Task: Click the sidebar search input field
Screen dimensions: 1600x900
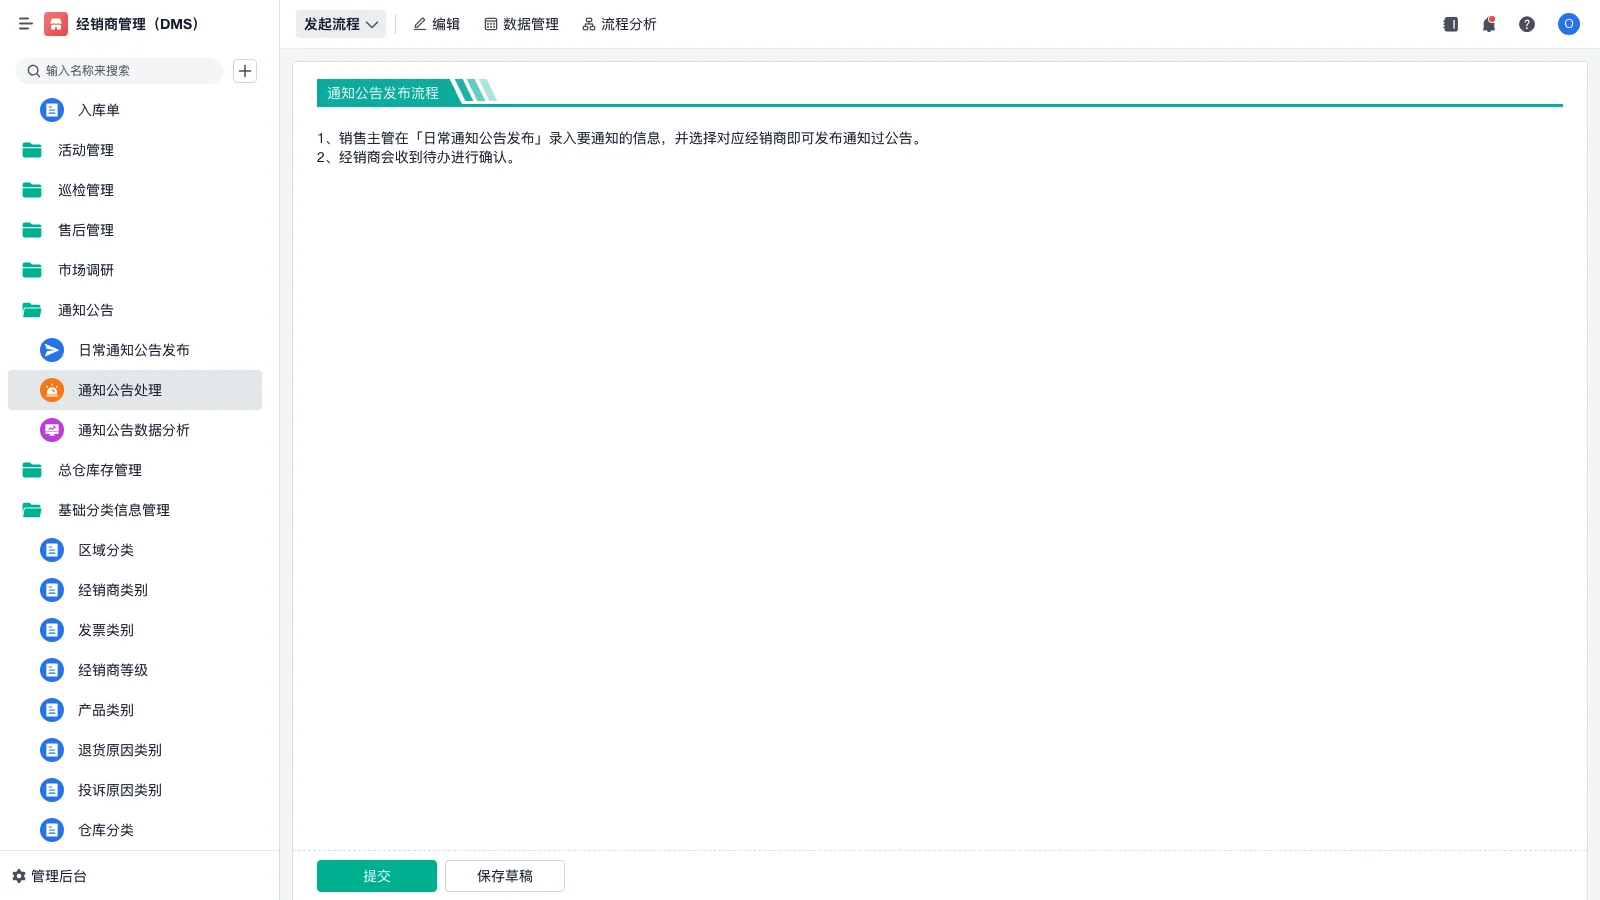Action: (120, 71)
